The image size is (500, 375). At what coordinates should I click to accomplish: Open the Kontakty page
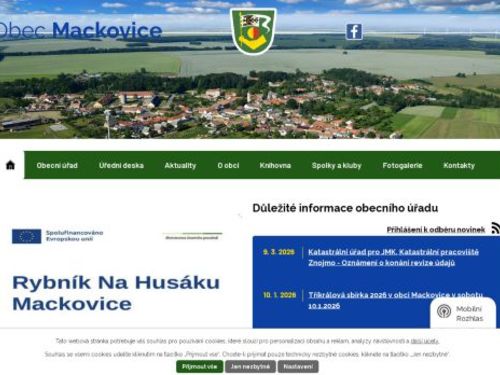click(459, 165)
